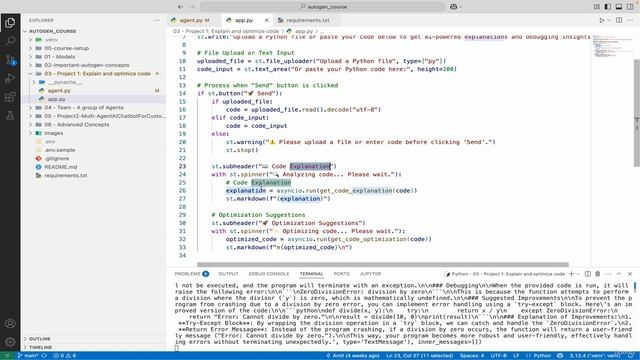
Task: Split the terminal panel
Action: [588, 274]
